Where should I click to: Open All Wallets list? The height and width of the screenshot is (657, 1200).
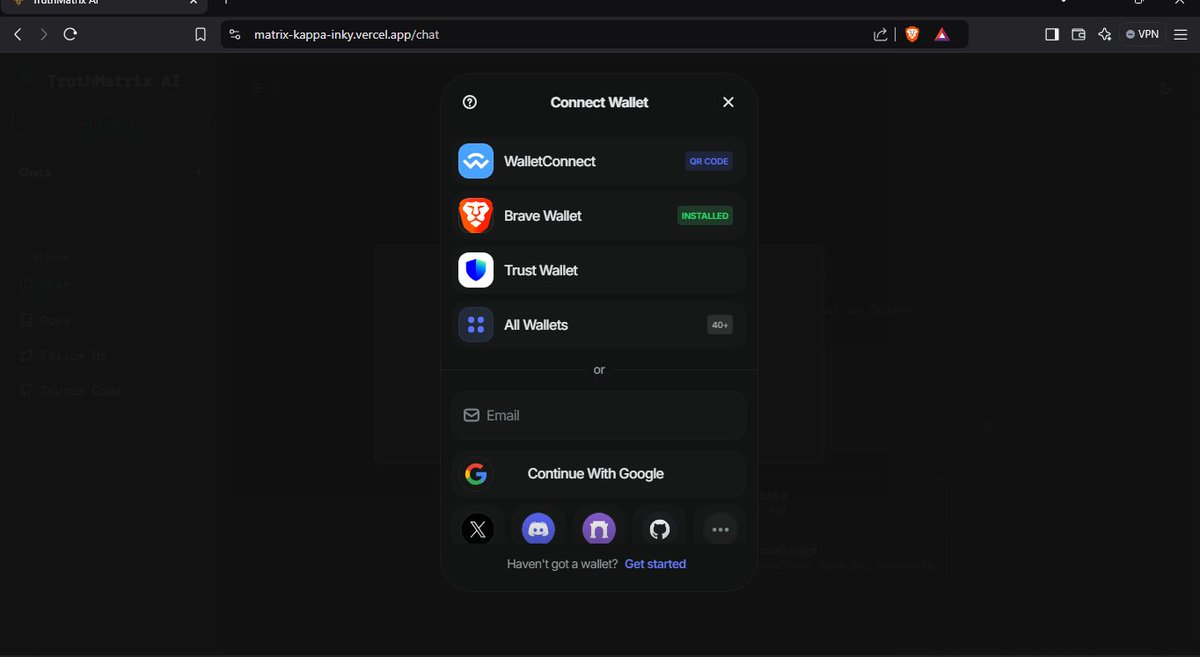point(599,325)
